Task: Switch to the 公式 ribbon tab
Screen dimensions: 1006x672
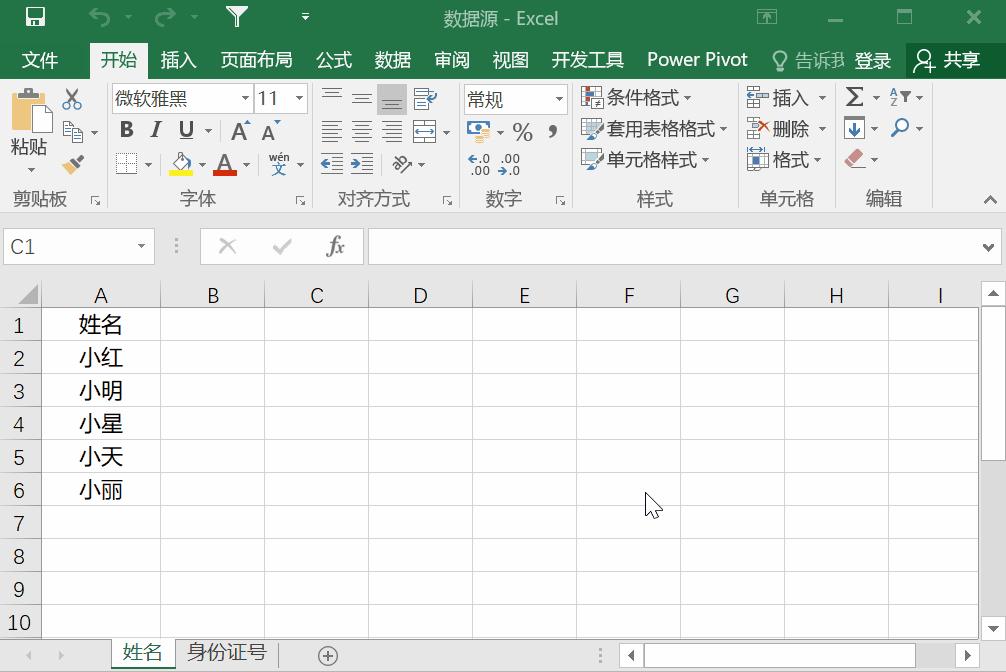Action: tap(334, 60)
